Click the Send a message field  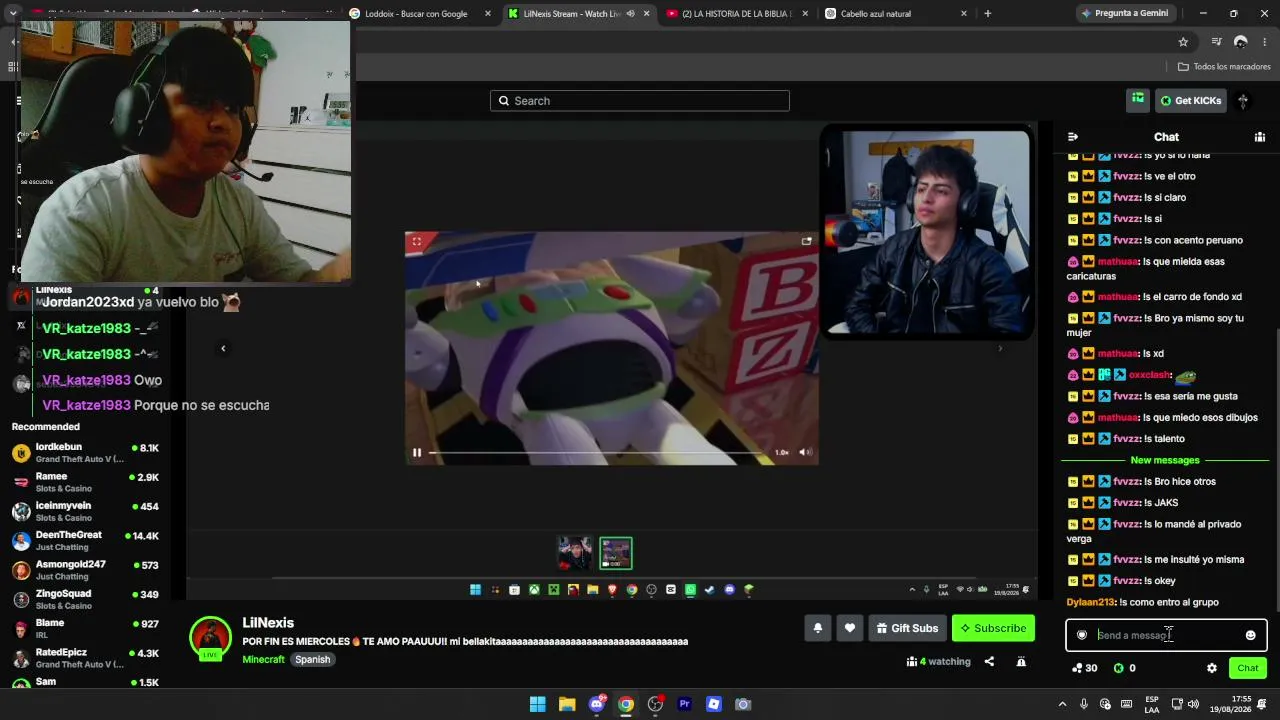(1166, 635)
